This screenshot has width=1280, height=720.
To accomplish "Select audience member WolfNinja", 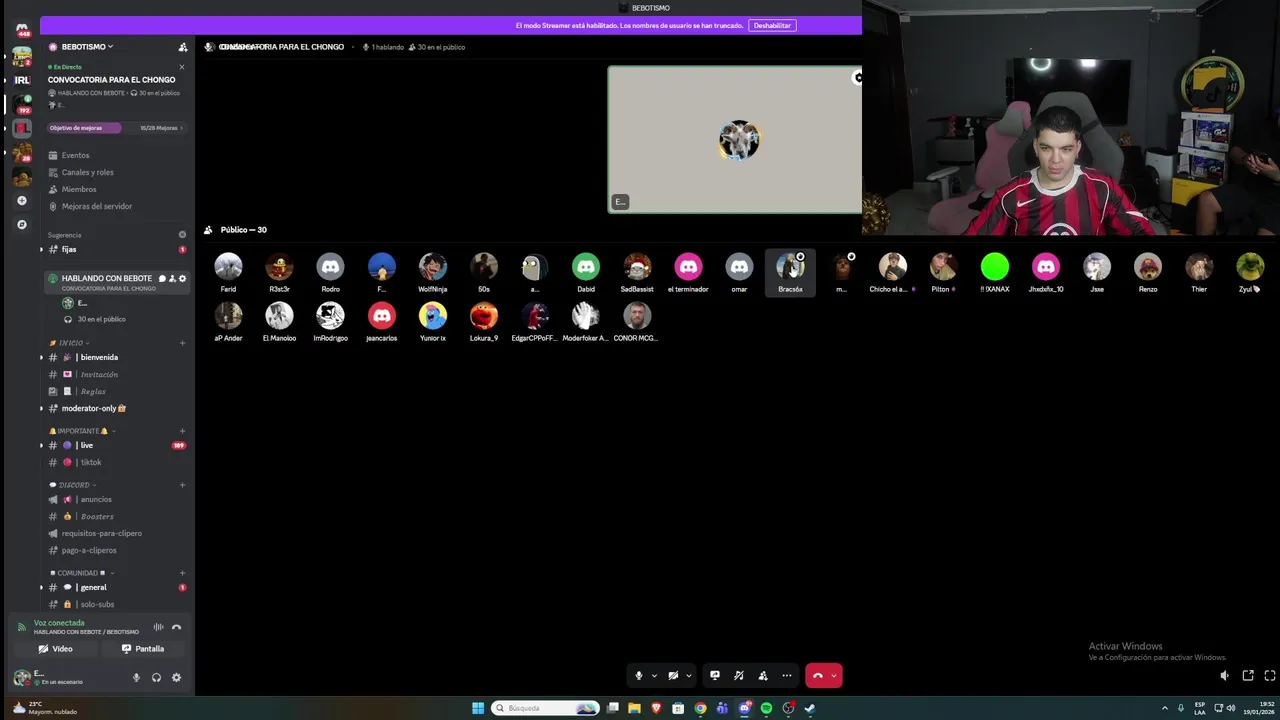I will [x=433, y=273].
